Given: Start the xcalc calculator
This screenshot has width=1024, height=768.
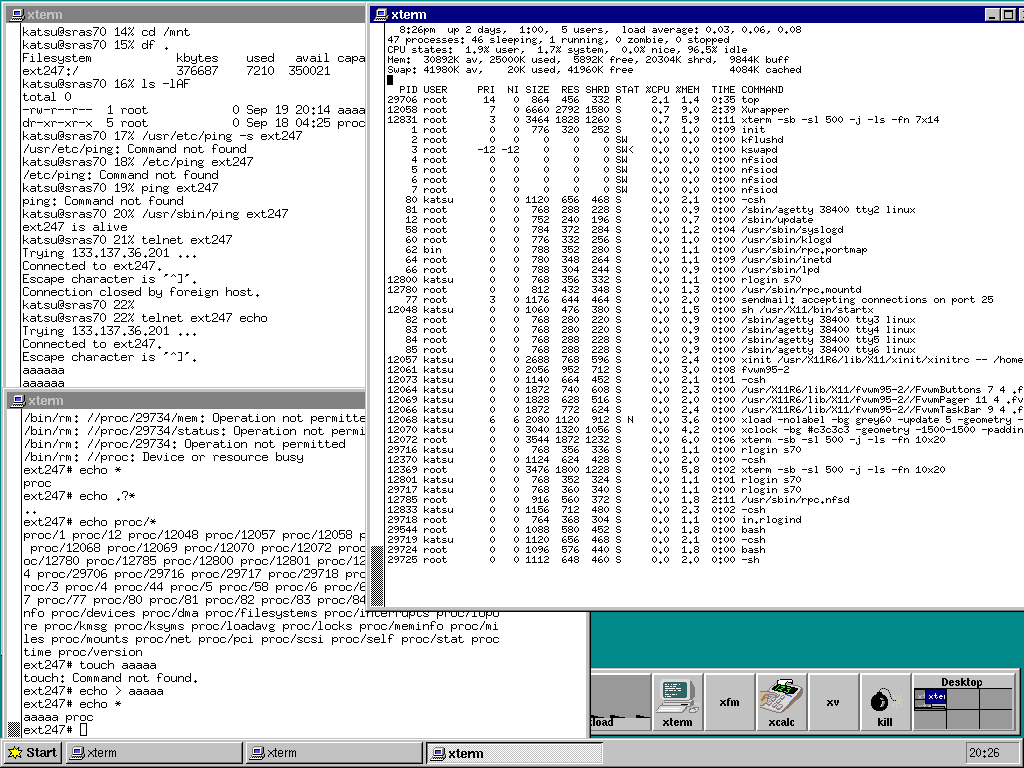Looking at the screenshot, I should pyautogui.click(x=781, y=700).
